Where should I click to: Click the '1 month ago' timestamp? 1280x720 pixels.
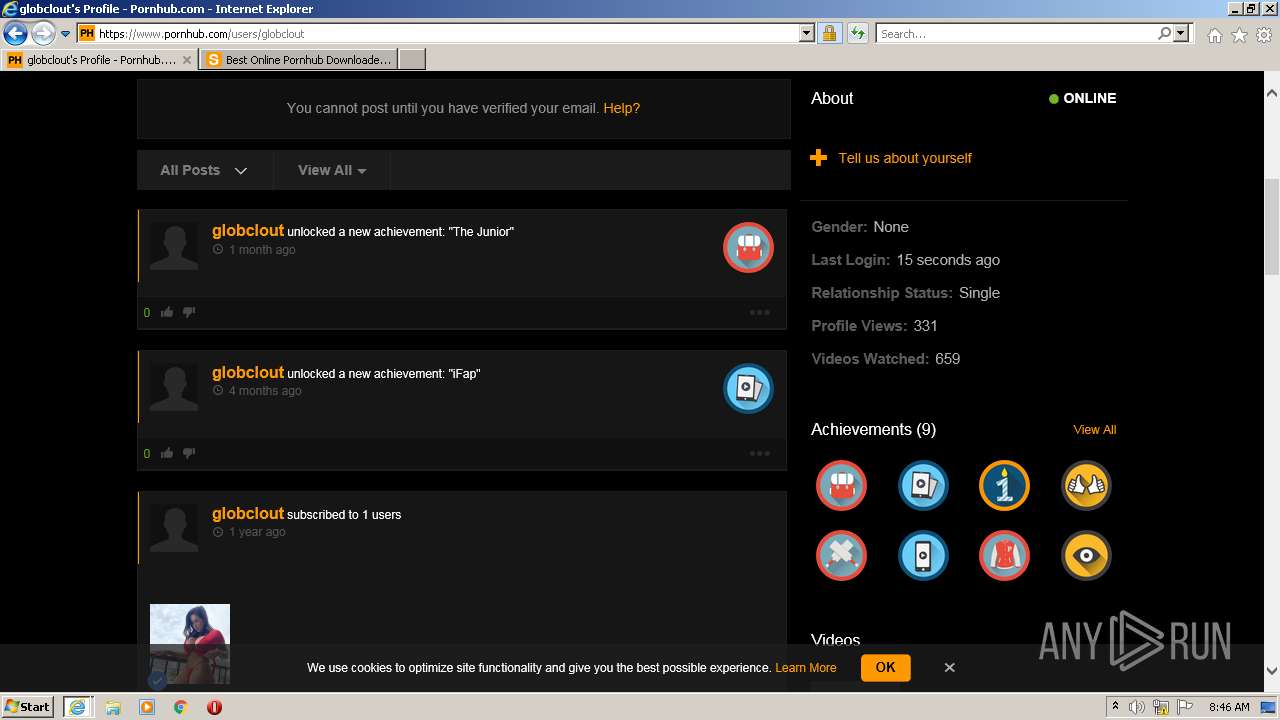(x=262, y=250)
